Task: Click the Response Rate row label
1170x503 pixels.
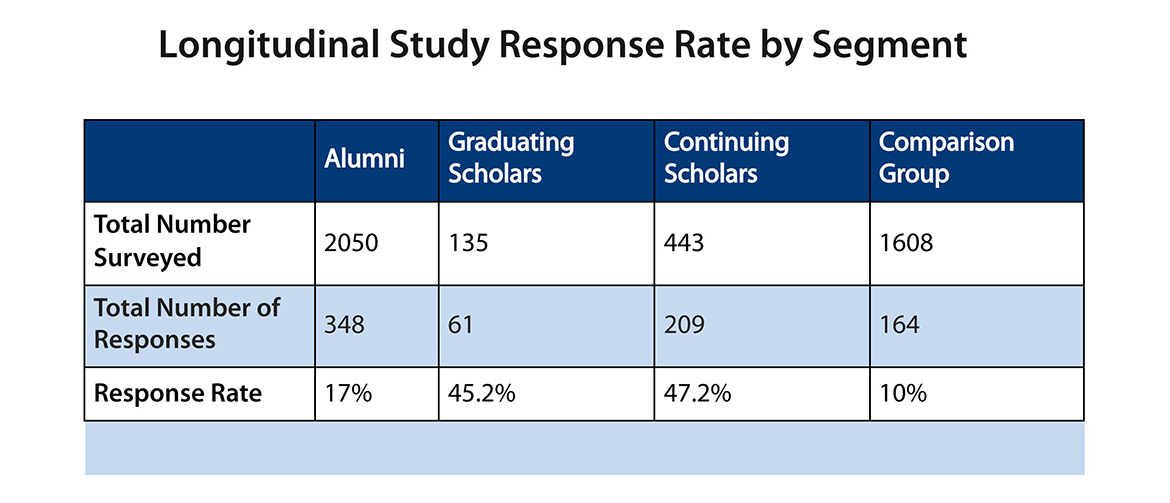Action: click(x=178, y=393)
